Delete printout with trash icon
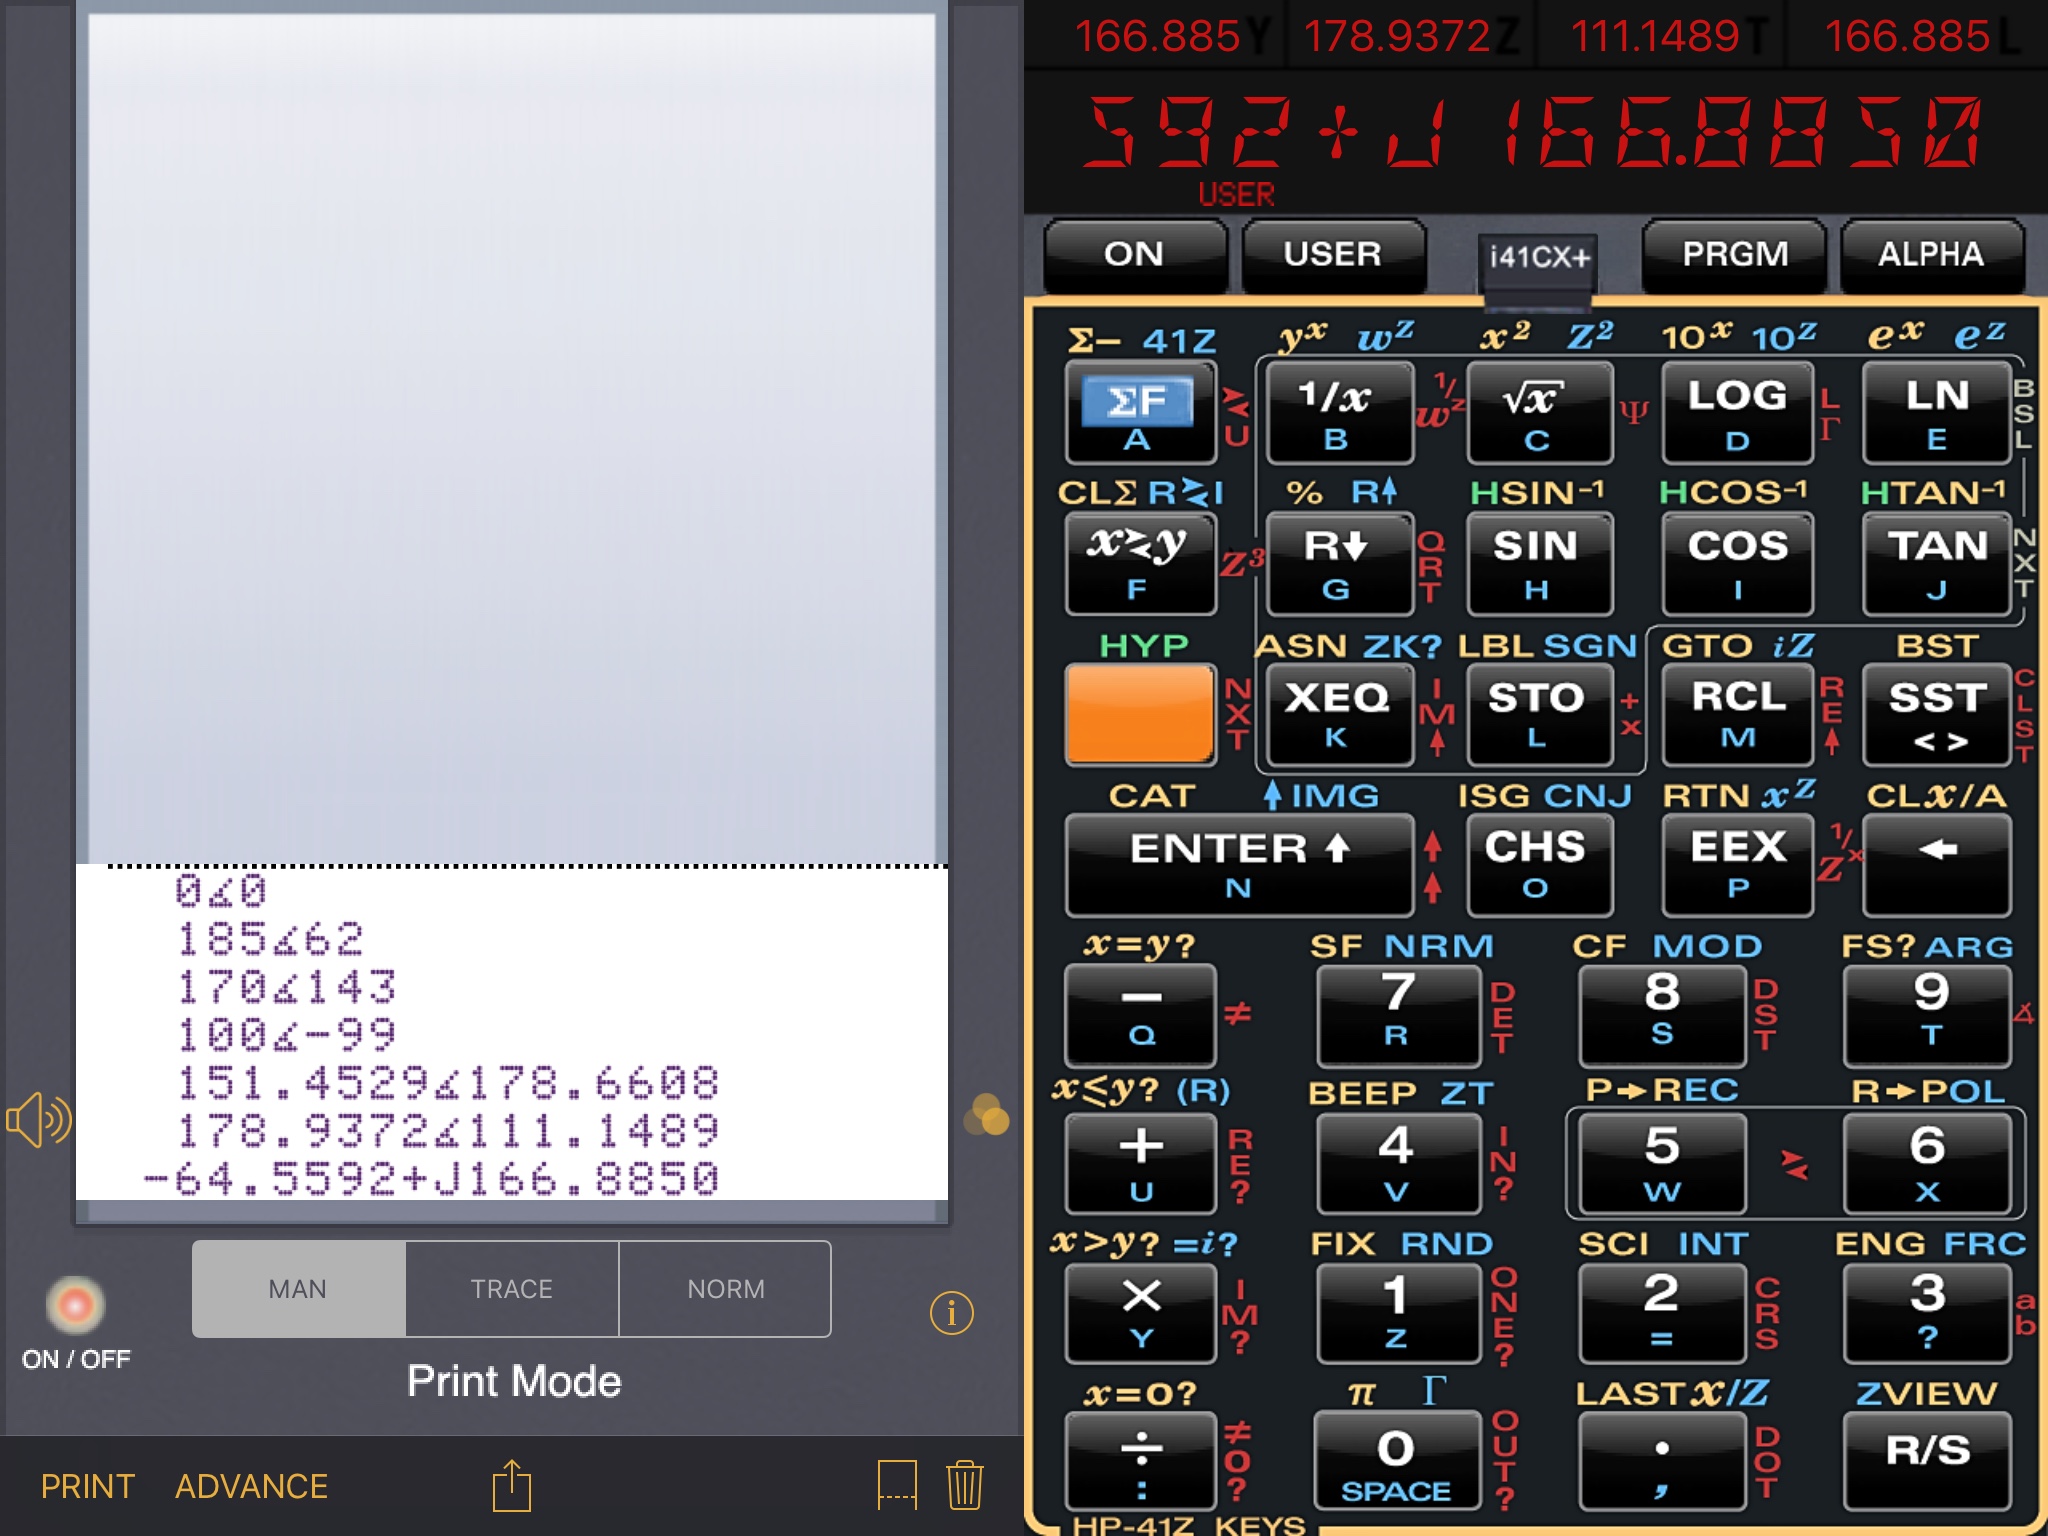This screenshot has width=2048, height=1536. [x=964, y=1485]
